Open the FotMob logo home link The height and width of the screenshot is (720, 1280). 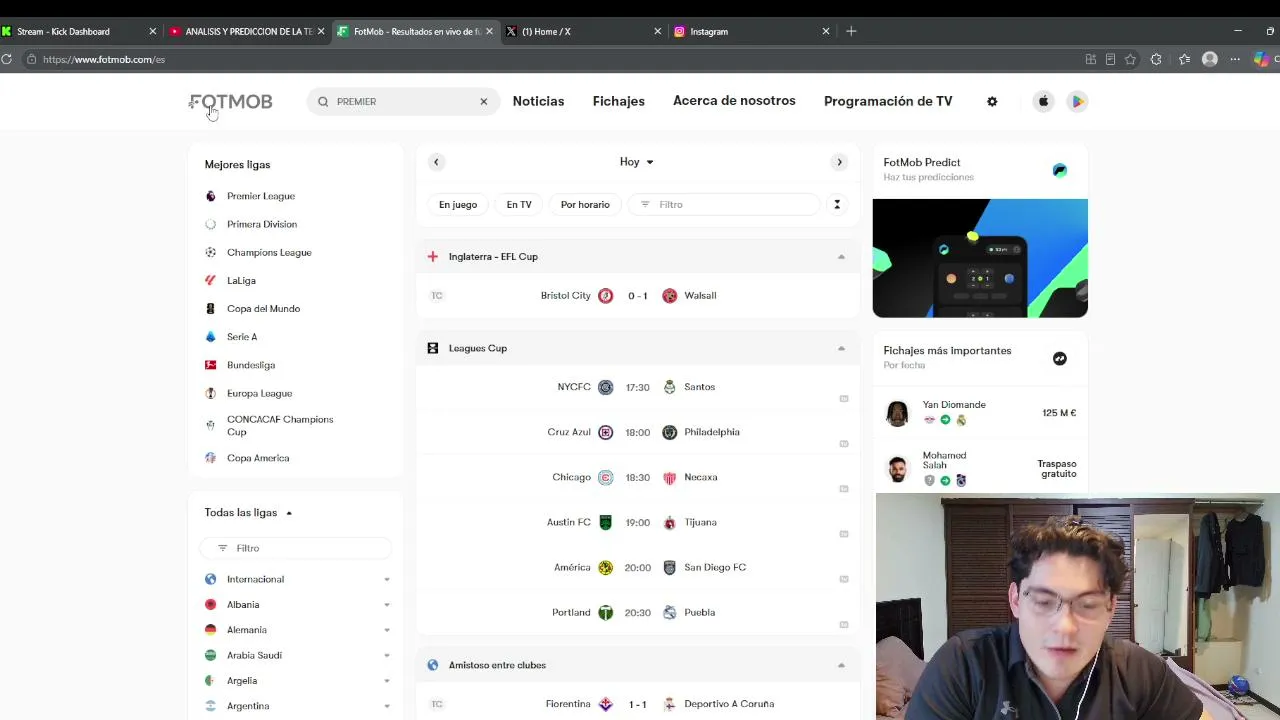pos(231,102)
